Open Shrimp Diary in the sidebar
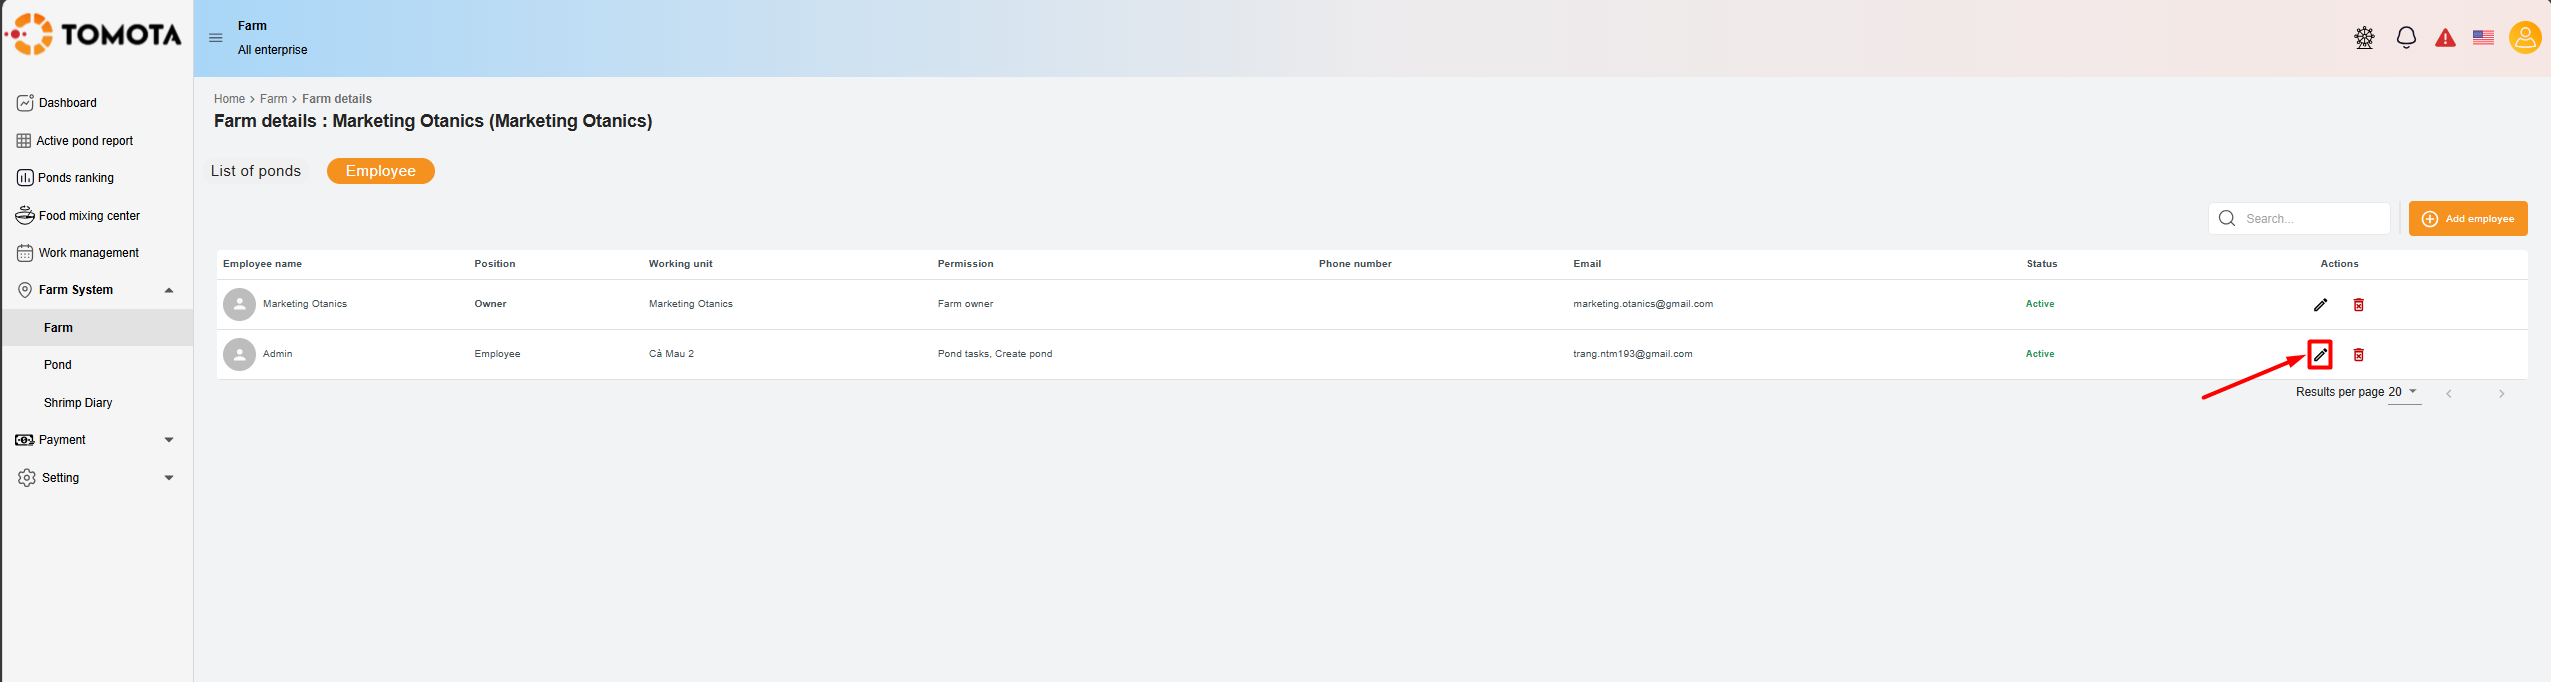The height and width of the screenshot is (682, 2551). pos(78,403)
